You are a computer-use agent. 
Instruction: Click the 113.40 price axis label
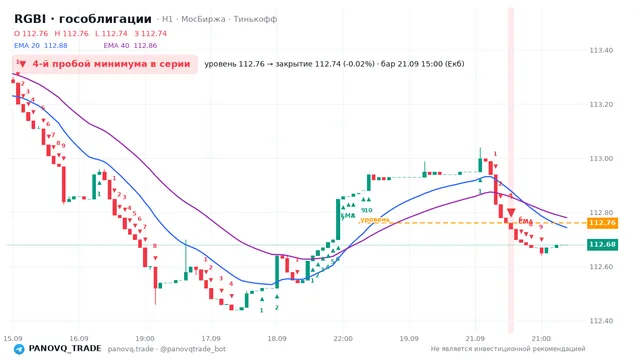tap(601, 51)
